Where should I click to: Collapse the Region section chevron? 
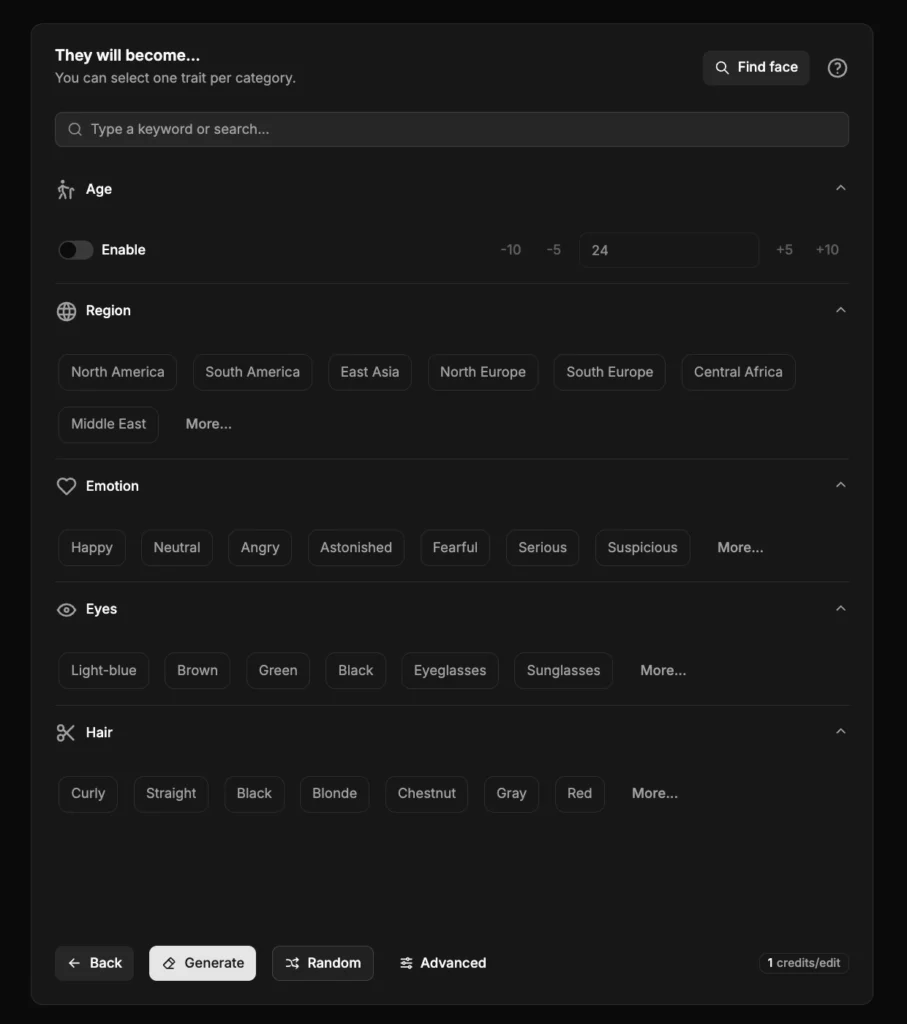pos(841,309)
